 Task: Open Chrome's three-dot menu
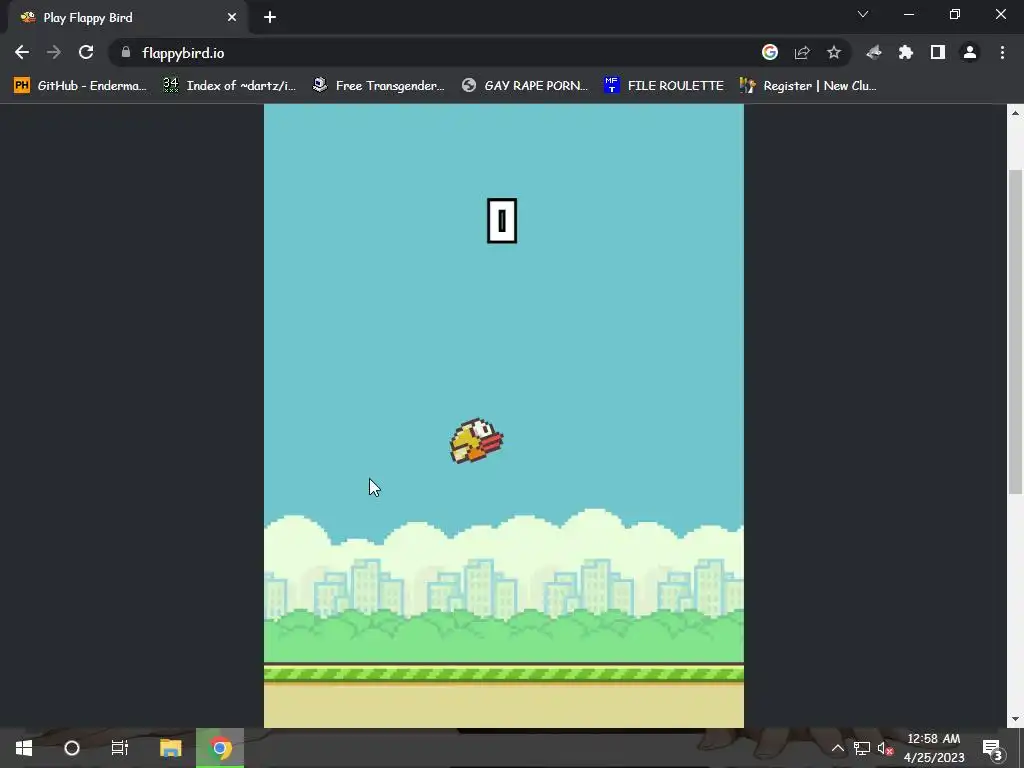tap(1002, 52)
